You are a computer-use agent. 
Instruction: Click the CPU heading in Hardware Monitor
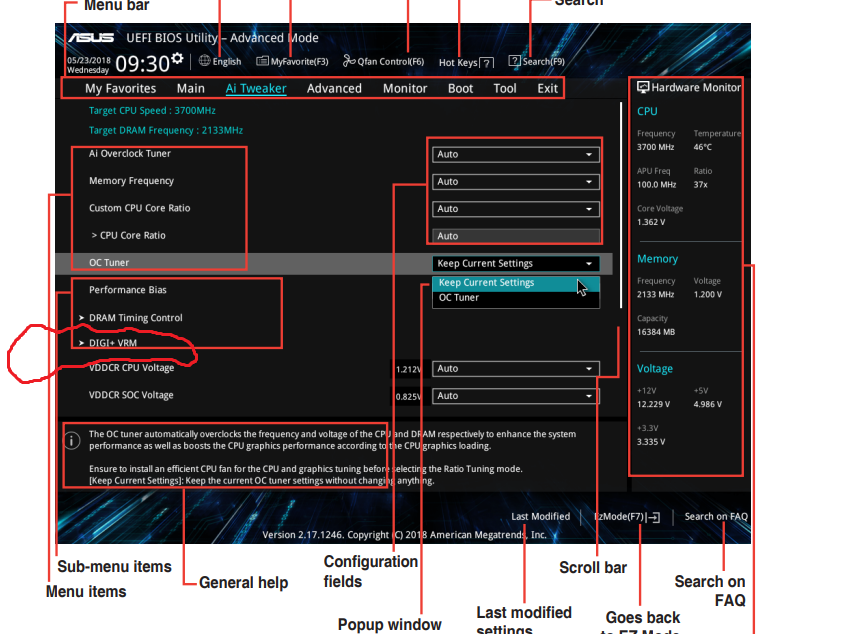(647, 111)
